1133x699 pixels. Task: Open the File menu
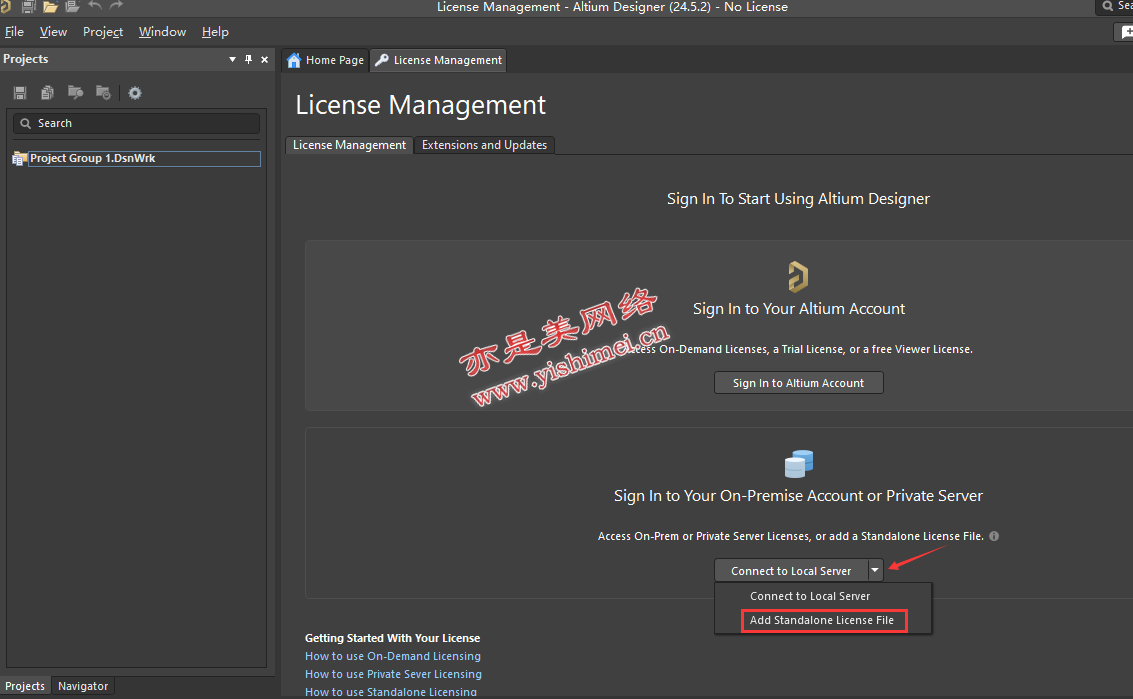click(14, 32)
